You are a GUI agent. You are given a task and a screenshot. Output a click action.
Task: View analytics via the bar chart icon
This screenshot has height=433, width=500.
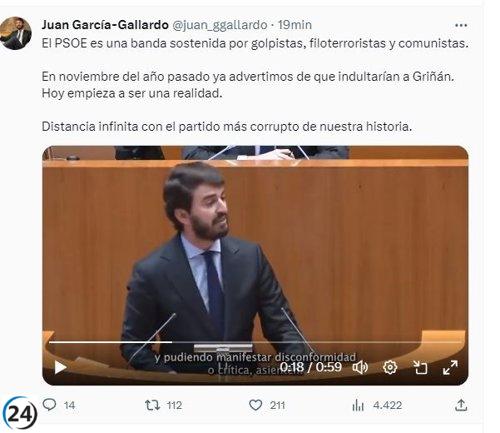(x=358, y=405)
